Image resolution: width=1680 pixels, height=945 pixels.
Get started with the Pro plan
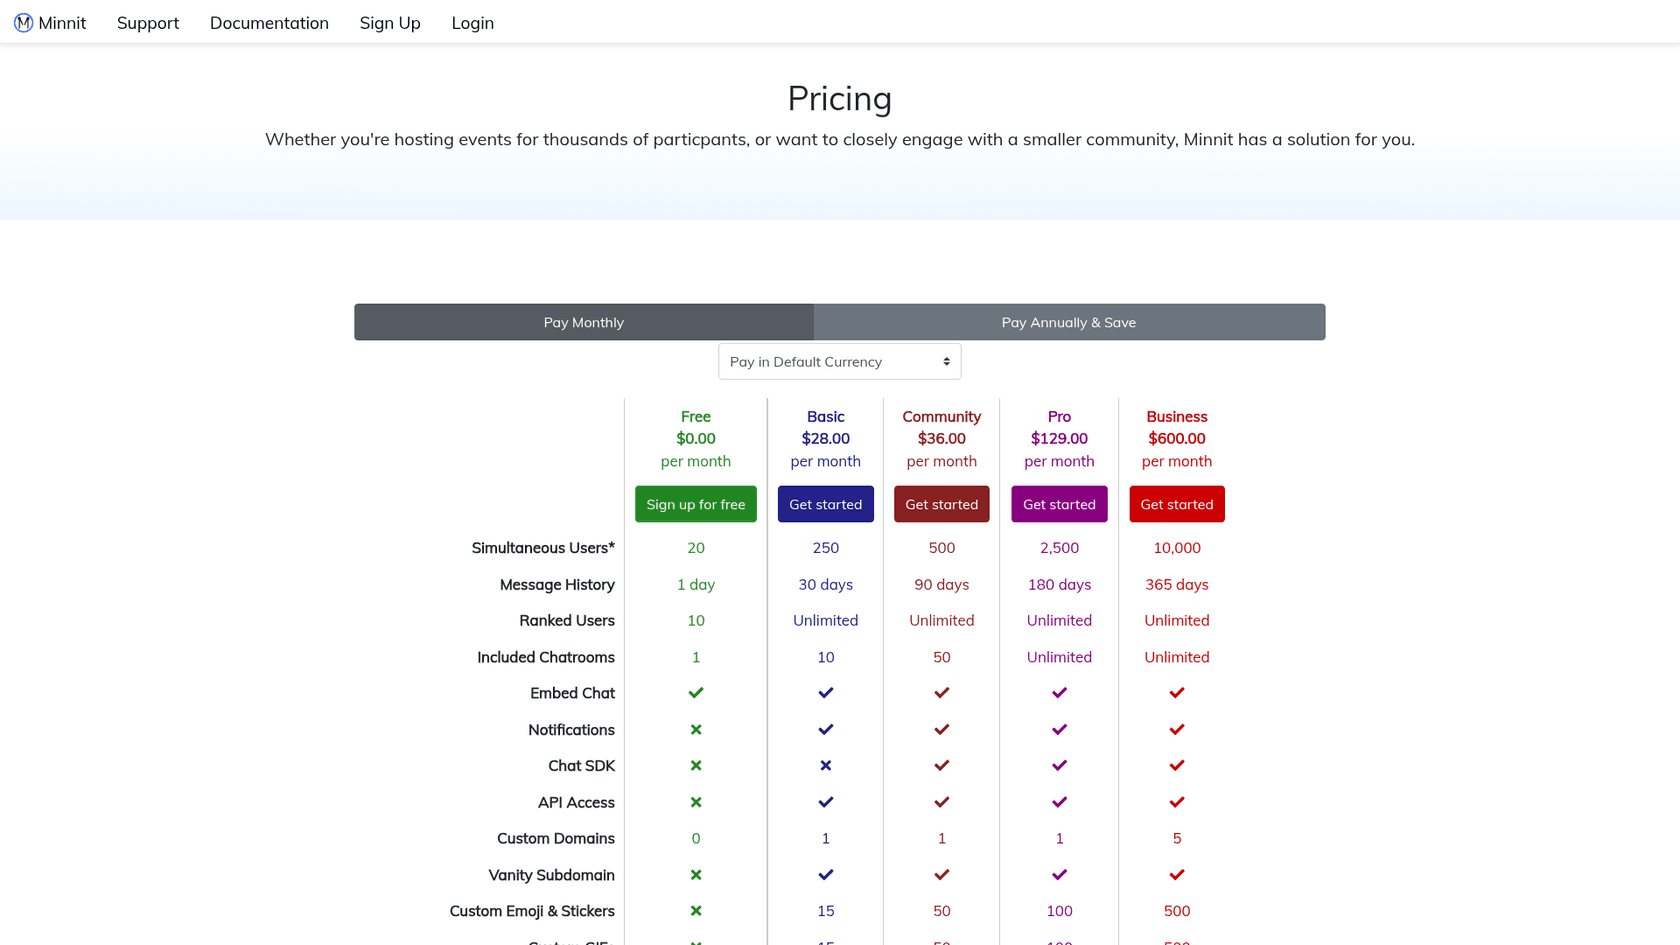click(1060, 504)
